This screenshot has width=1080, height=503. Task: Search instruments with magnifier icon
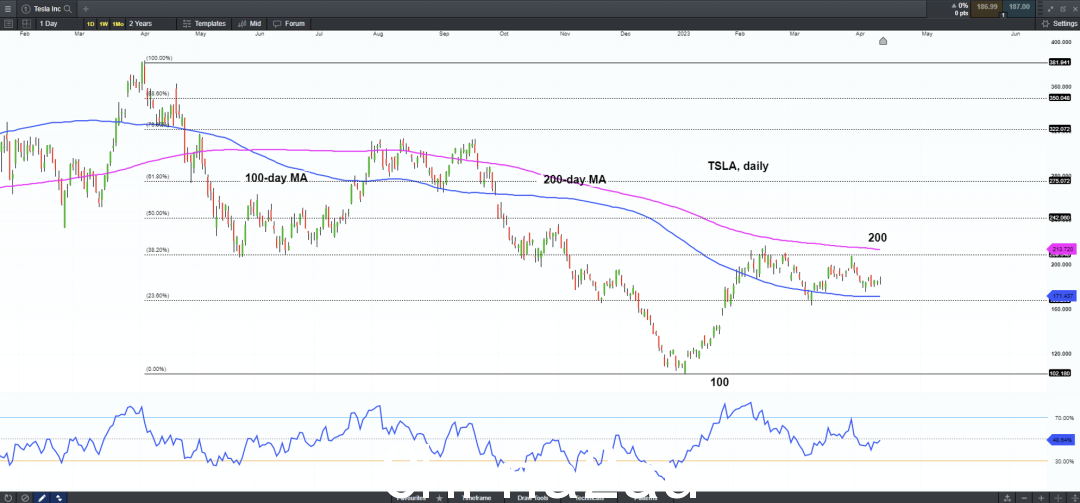pos(68,9)
